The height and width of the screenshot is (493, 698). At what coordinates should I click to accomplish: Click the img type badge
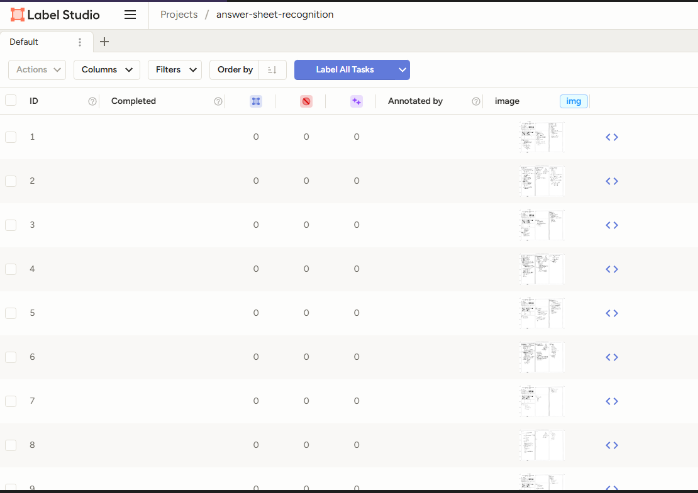[573, 101]
